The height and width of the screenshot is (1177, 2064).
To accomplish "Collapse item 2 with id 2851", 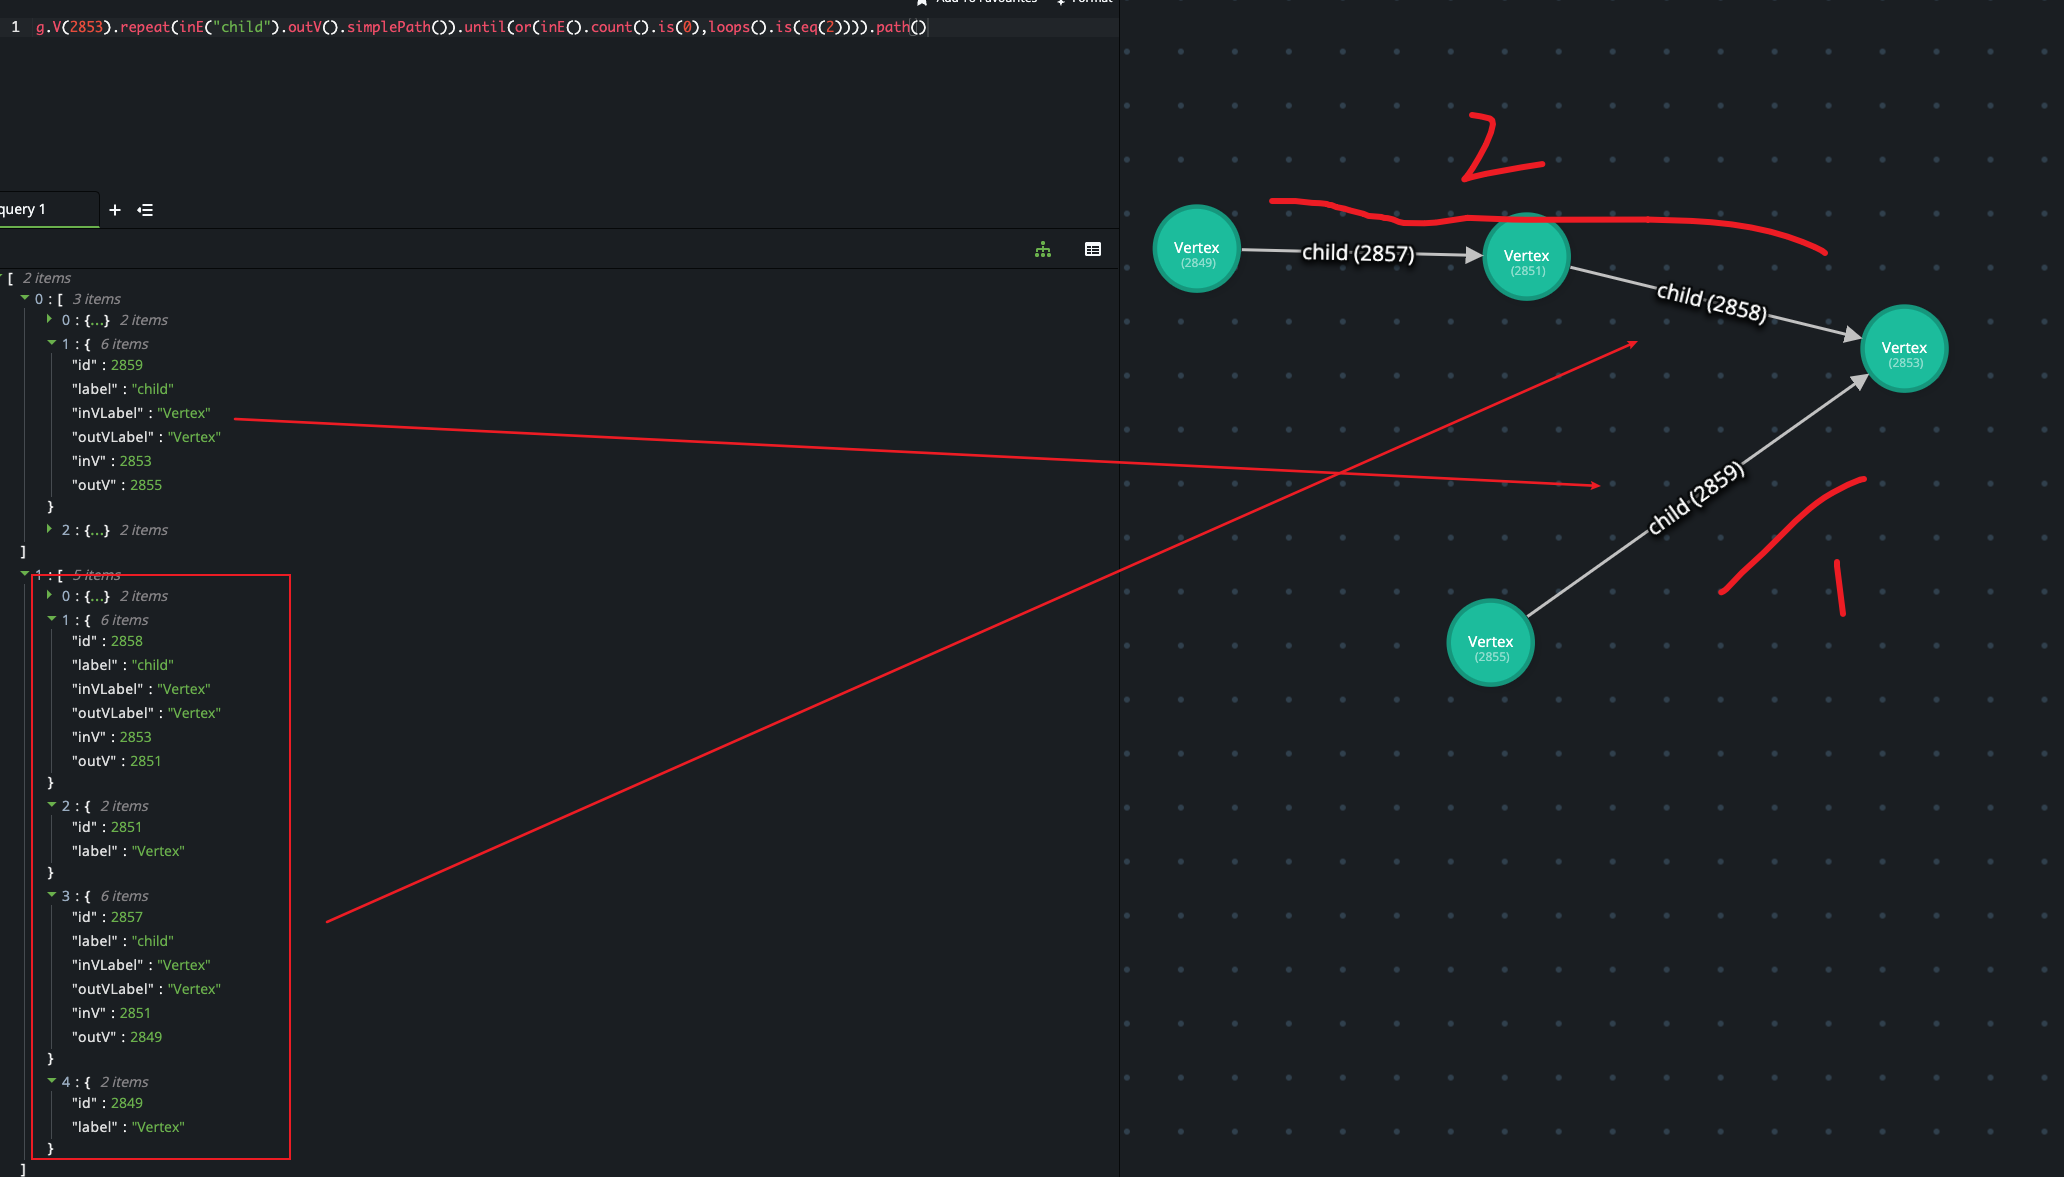I will pos(52,805).
